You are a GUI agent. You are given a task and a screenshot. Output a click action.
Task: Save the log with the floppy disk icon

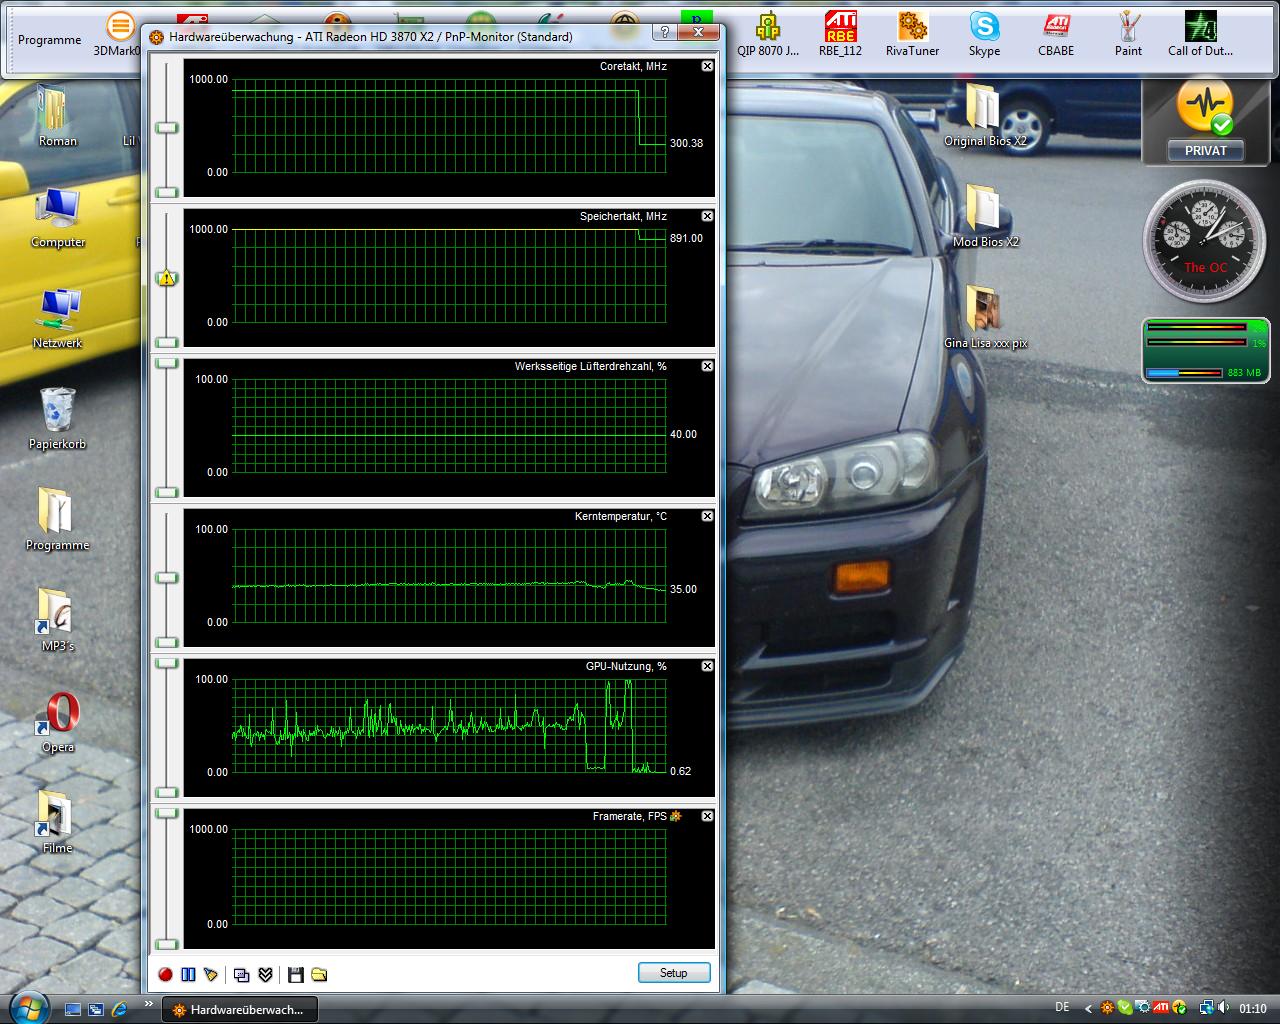click(295, 974)
